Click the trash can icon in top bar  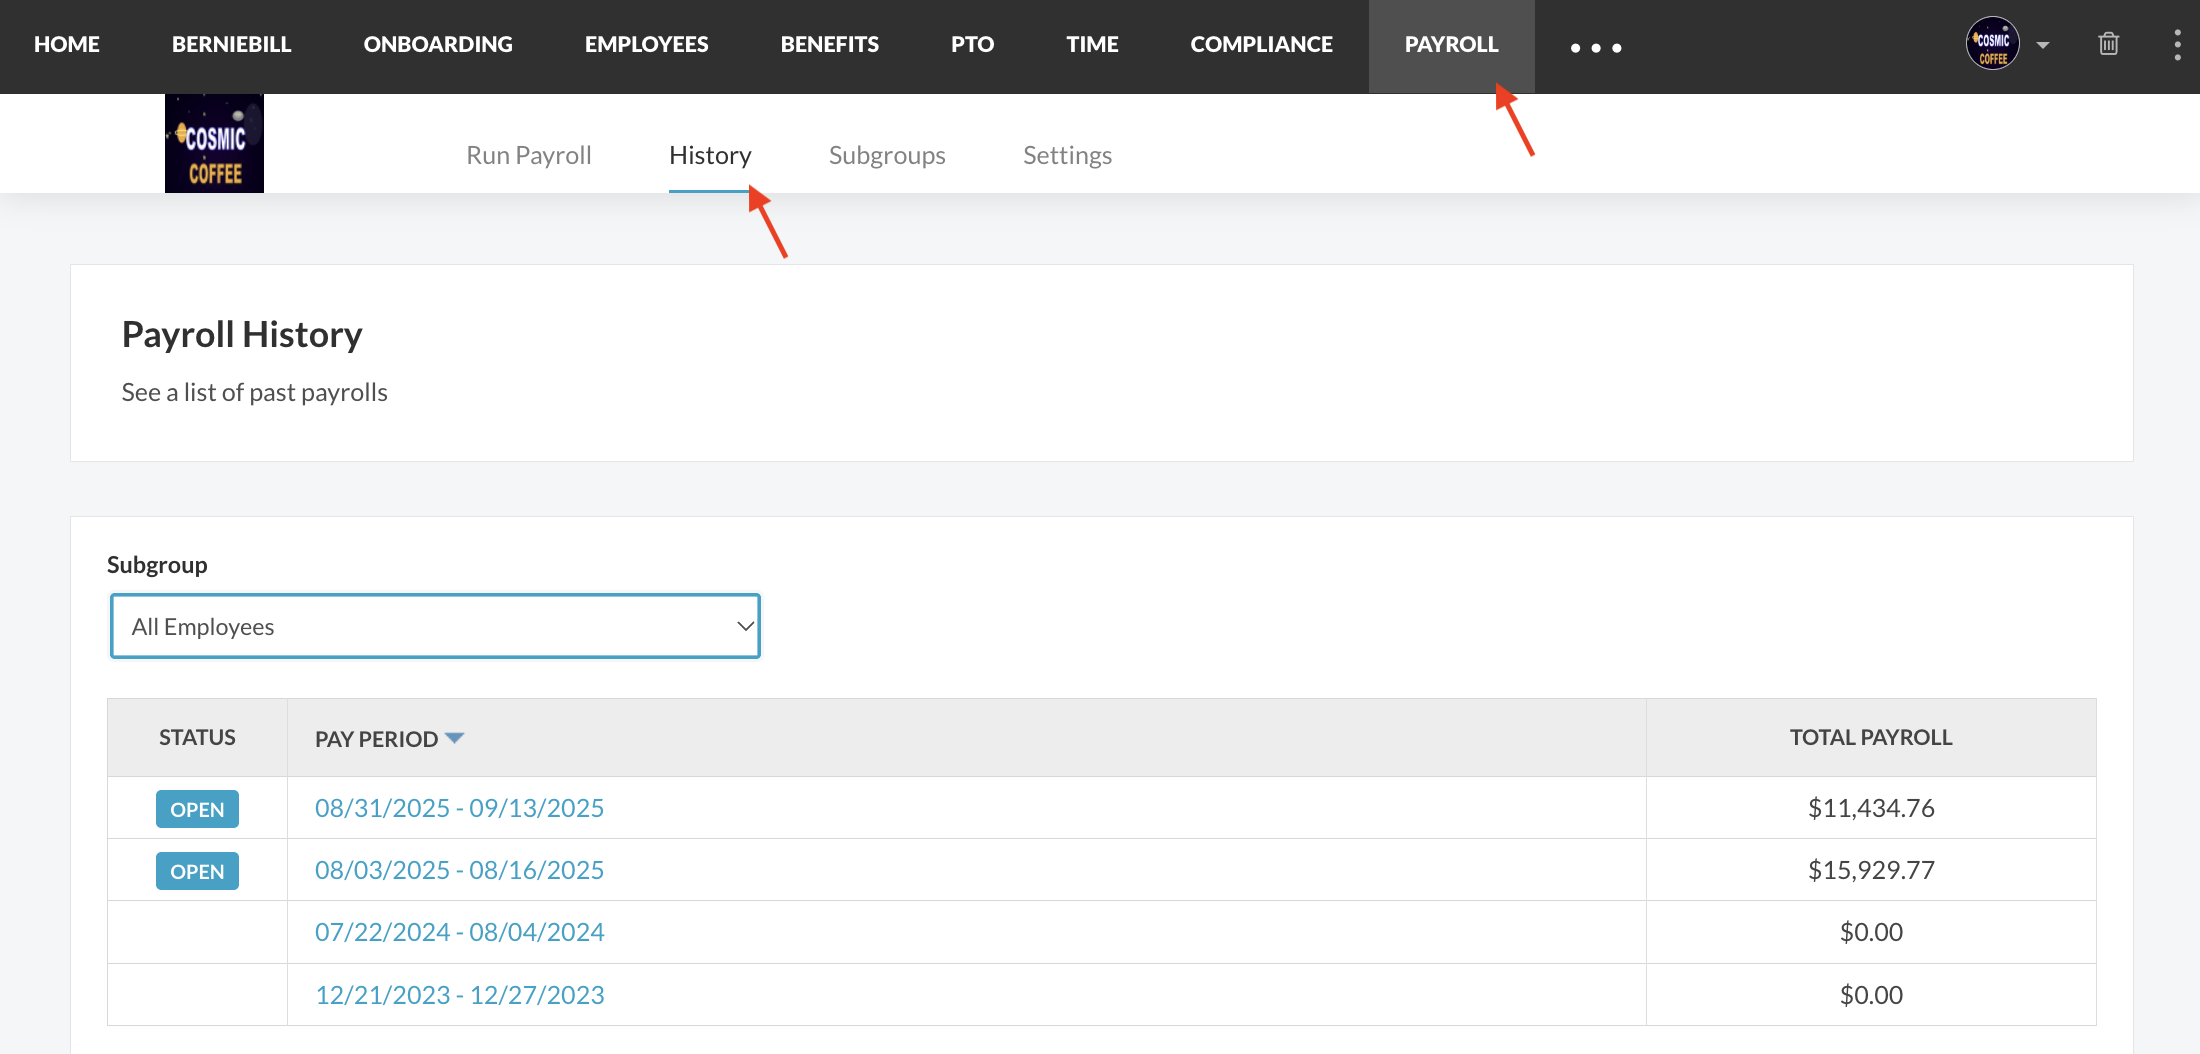click(2108, 44)
